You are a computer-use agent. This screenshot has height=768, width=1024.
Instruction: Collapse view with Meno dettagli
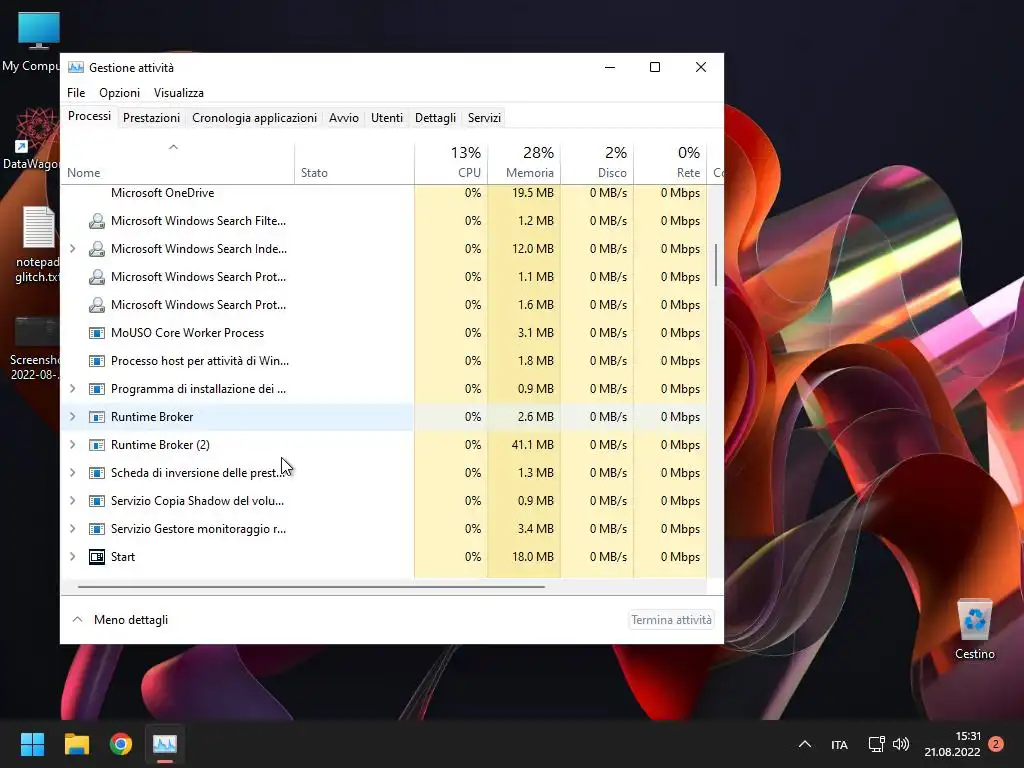coord(120,620)
